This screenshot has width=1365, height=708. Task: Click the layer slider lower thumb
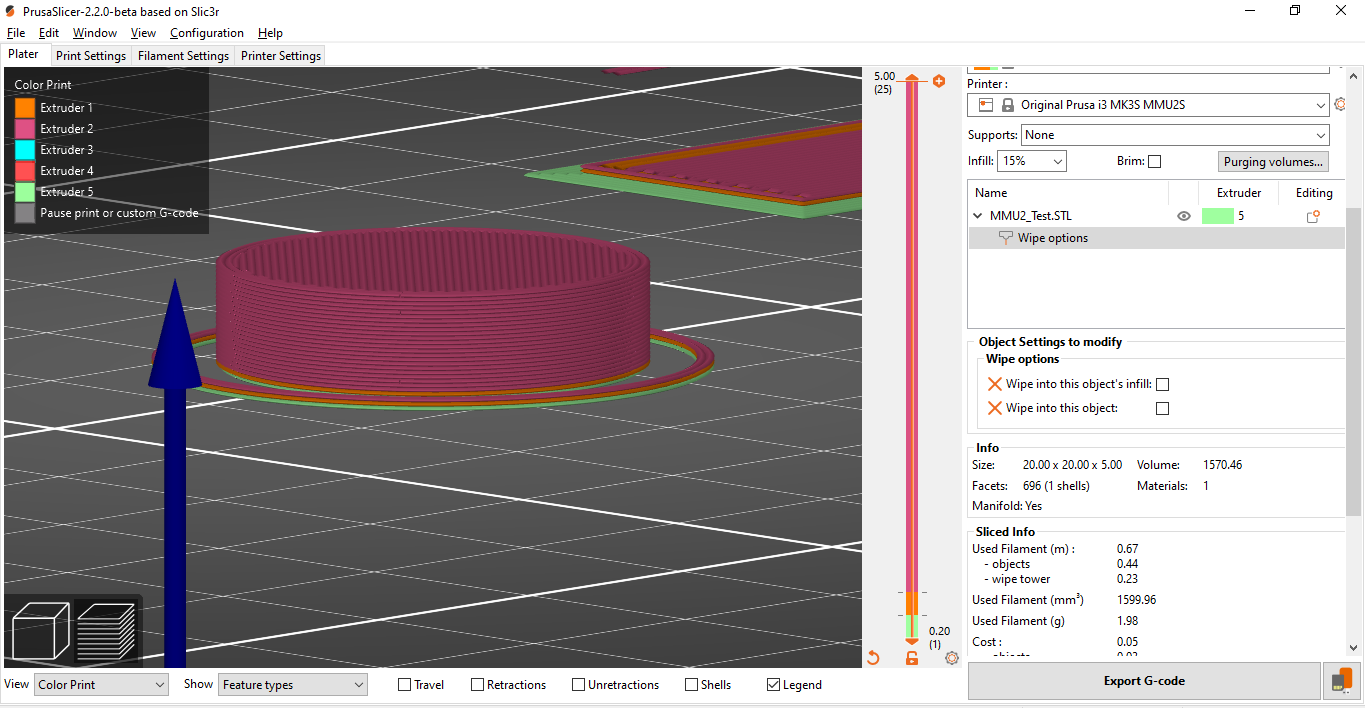point(912,640)
